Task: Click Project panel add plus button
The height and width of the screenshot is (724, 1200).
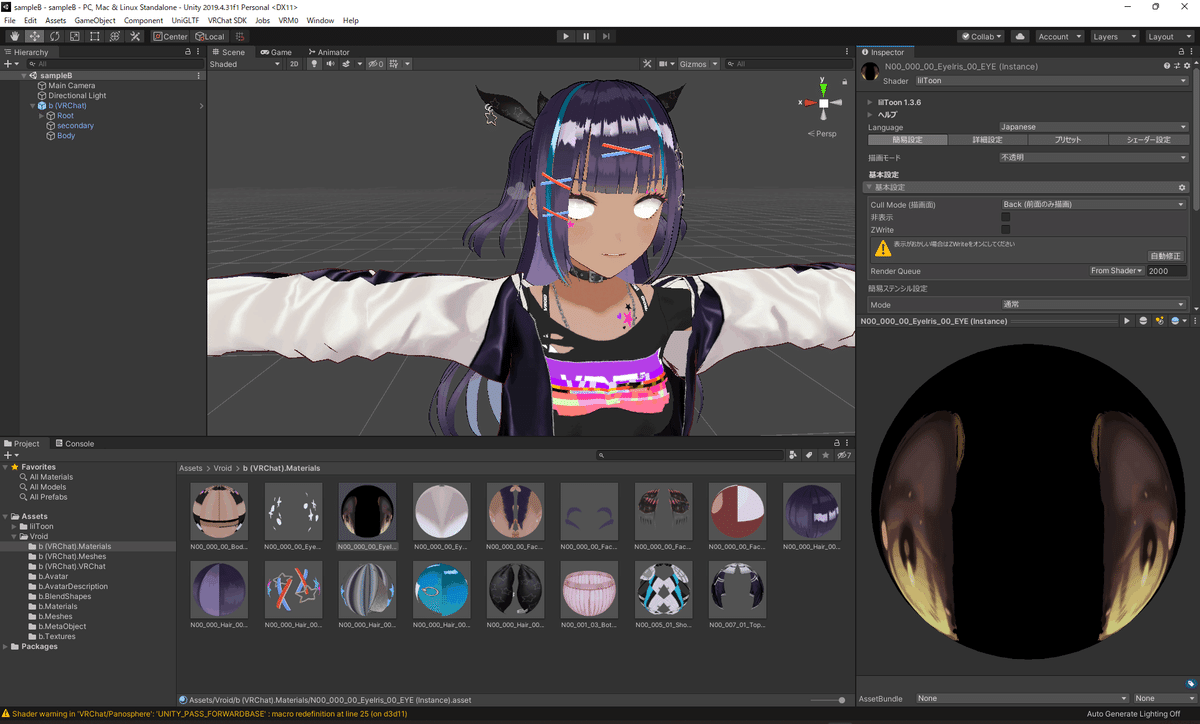Action: (x=10, y=455)
